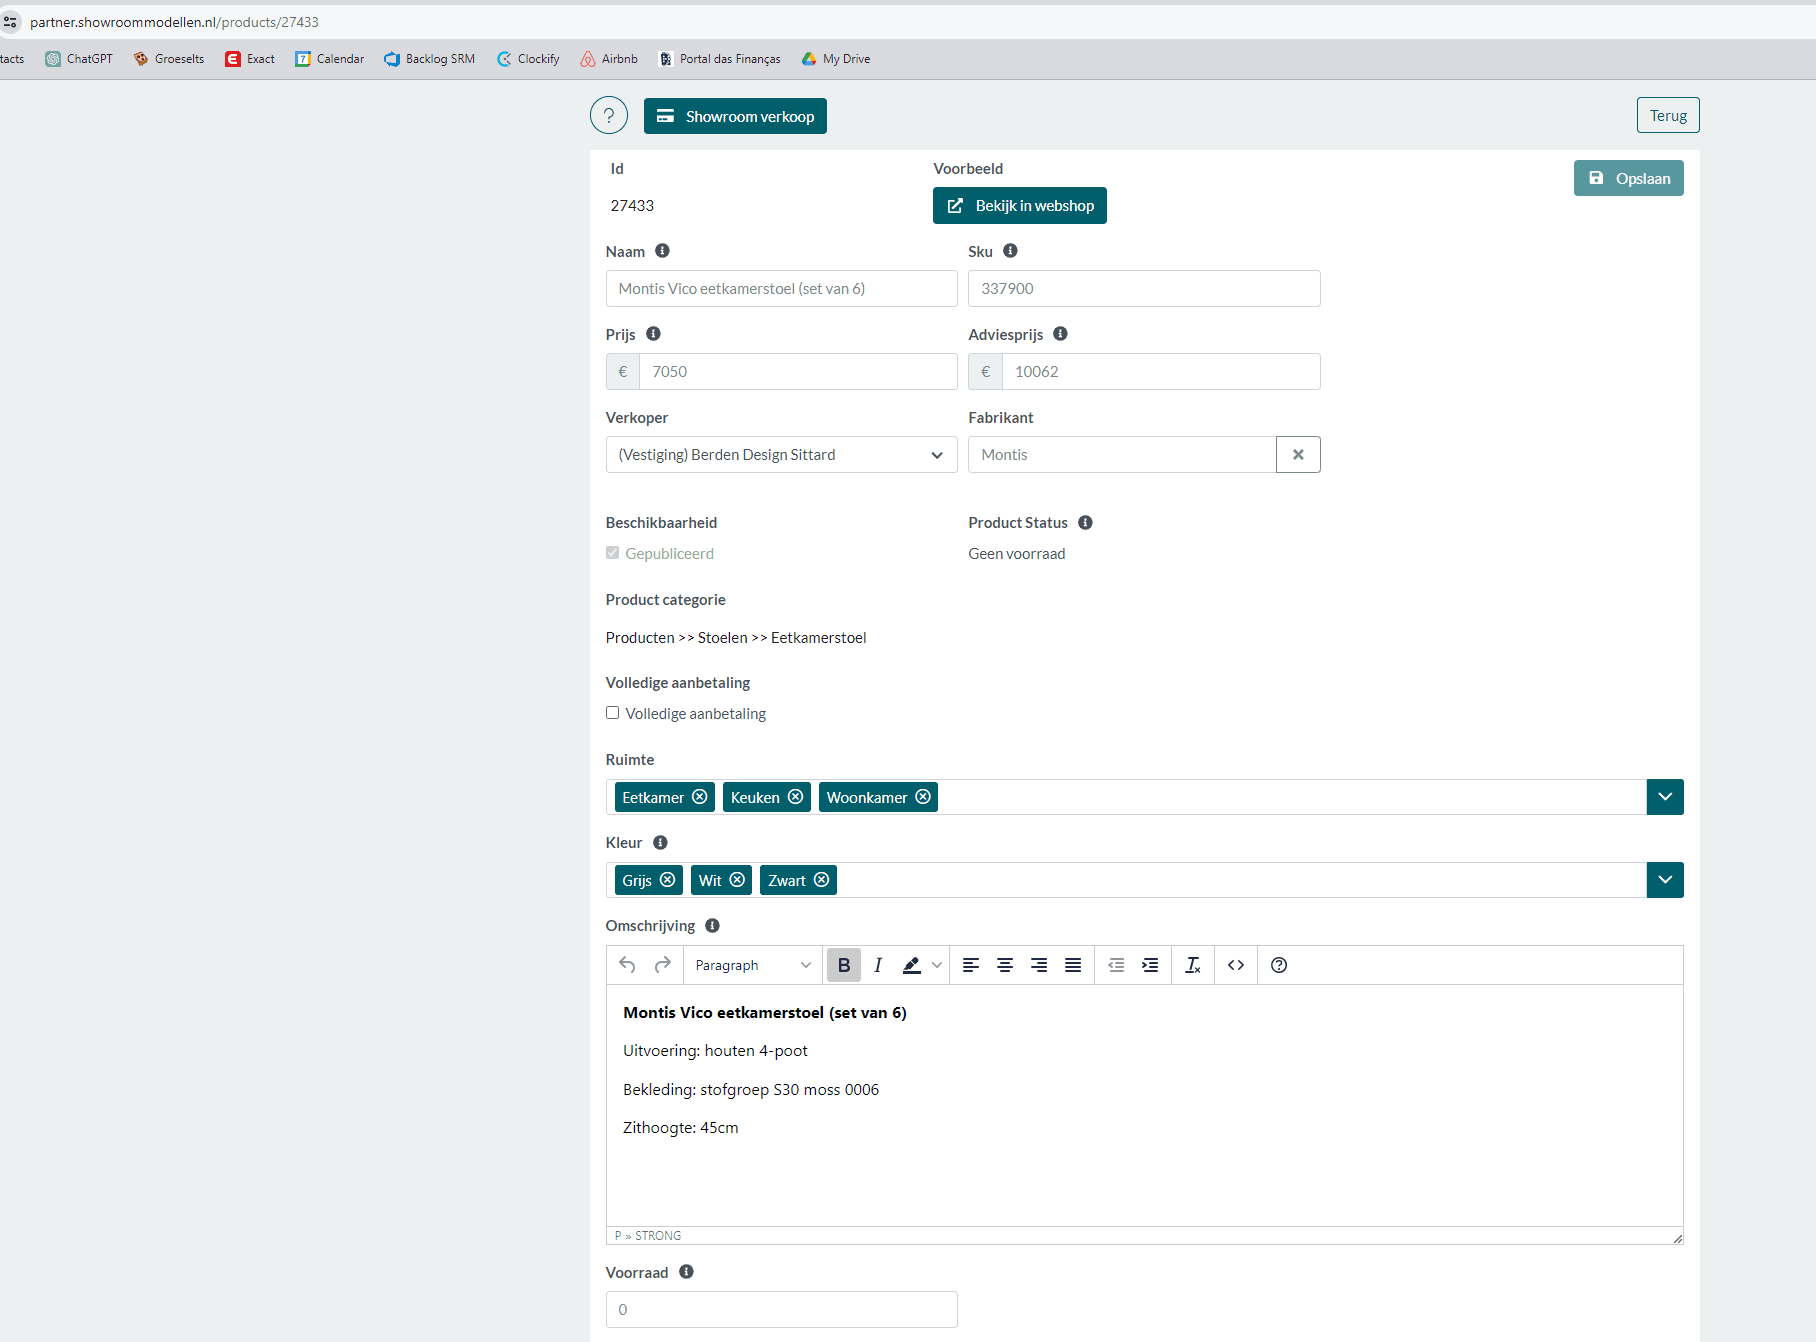Enable the Volledige aanbetaling checkbox

[612, 712]
